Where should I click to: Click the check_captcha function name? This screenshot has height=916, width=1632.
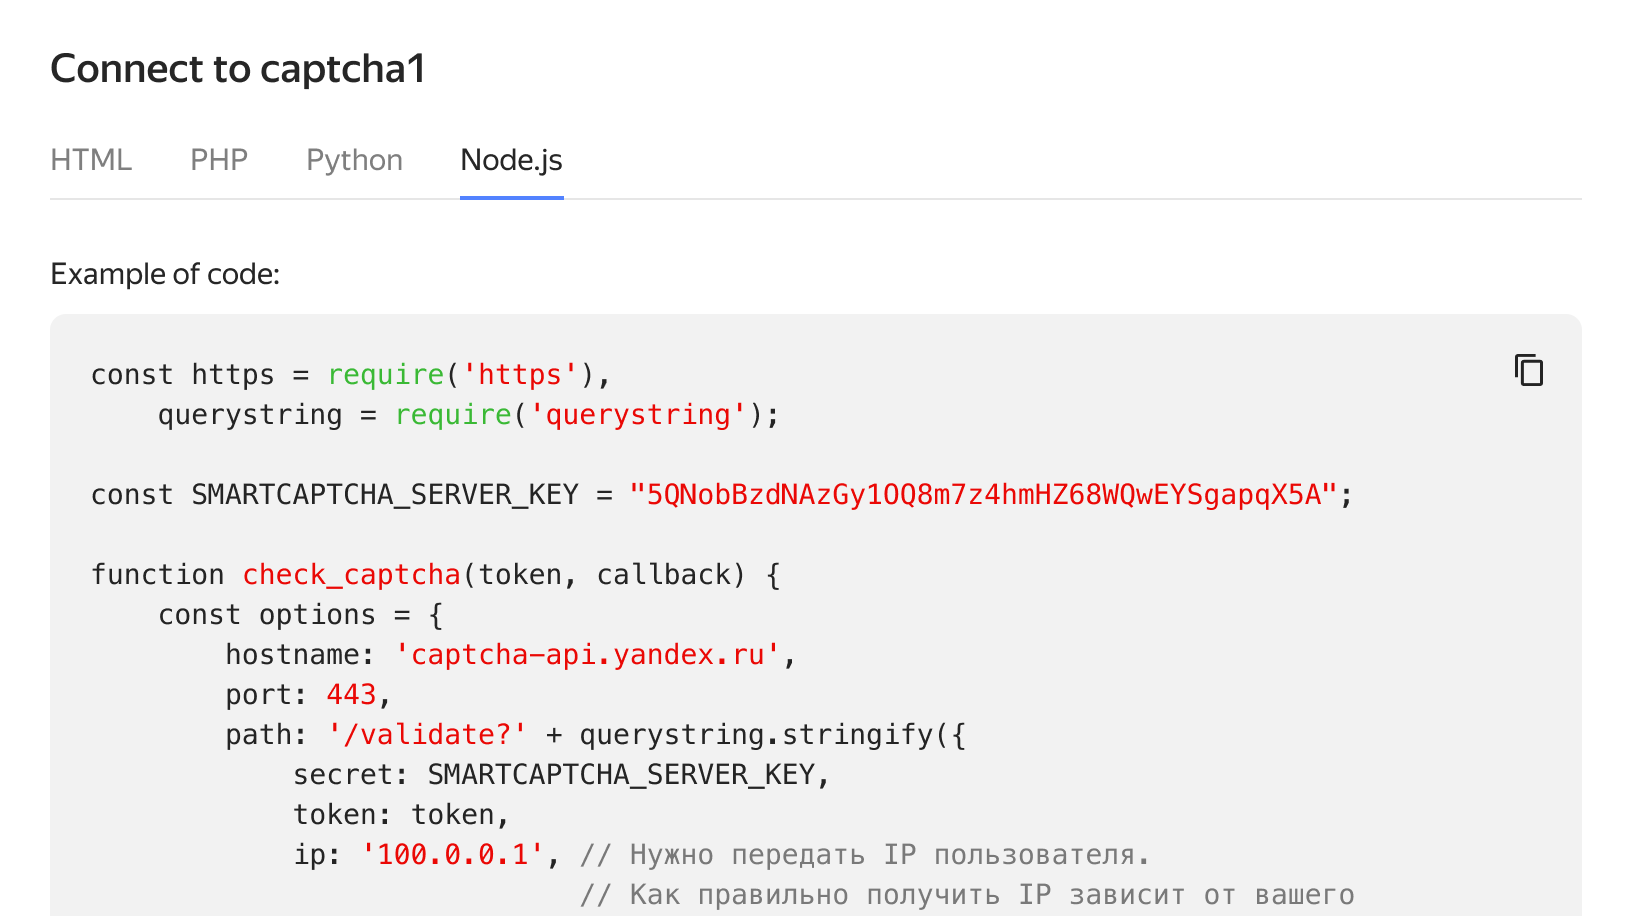tap(351, 575)
